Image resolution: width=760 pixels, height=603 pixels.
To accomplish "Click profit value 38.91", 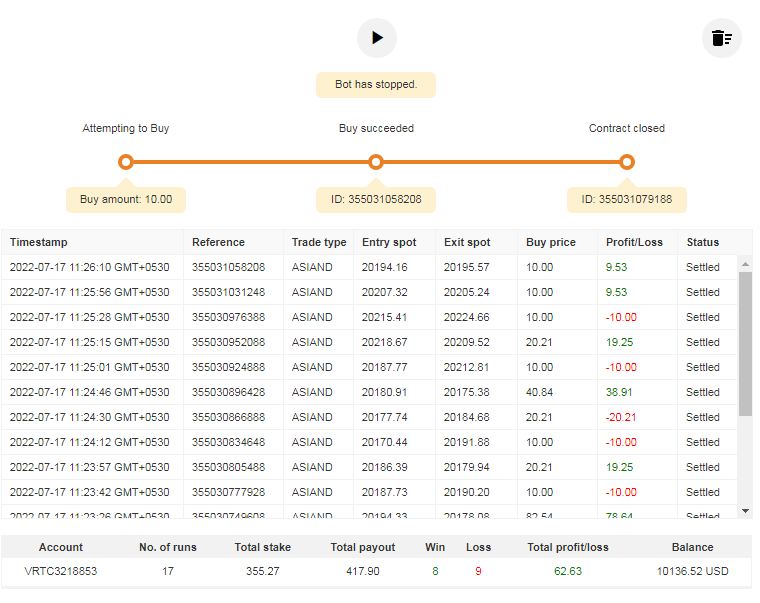I will pyautogui.click(x=619, y=392).
